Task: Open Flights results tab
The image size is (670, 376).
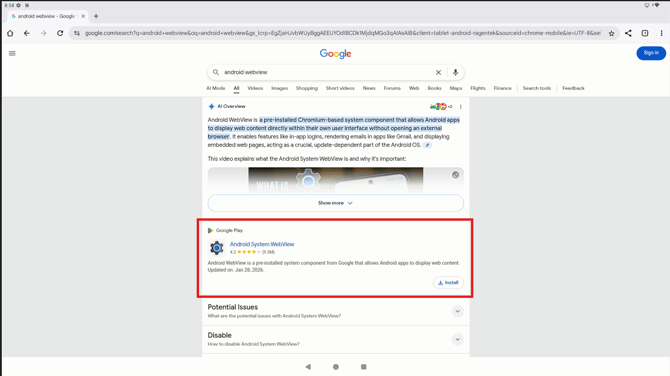Action: coord(478,88)
